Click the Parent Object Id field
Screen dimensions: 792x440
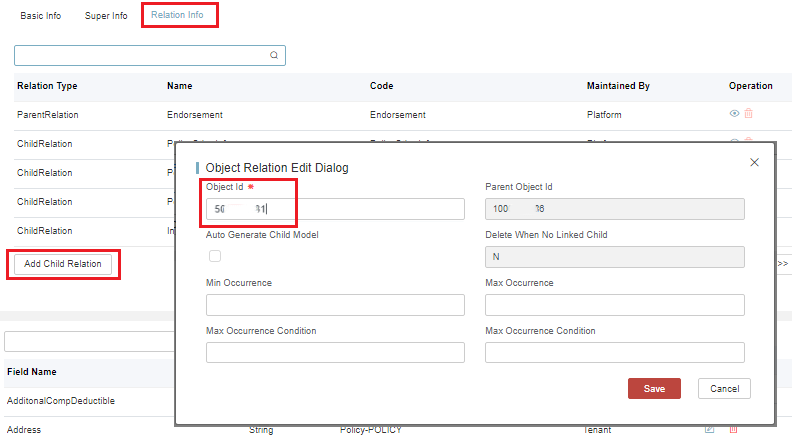[x=614, y=209]
